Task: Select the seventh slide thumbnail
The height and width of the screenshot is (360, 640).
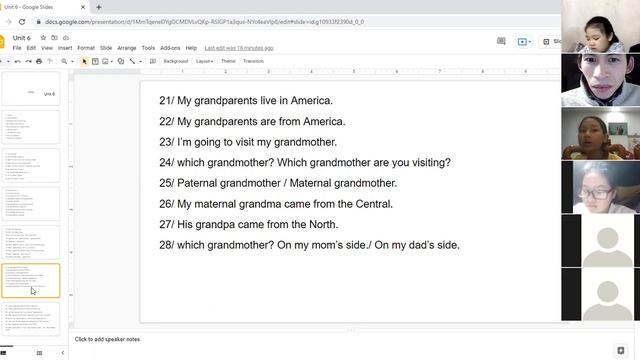Action: point(31,319)
